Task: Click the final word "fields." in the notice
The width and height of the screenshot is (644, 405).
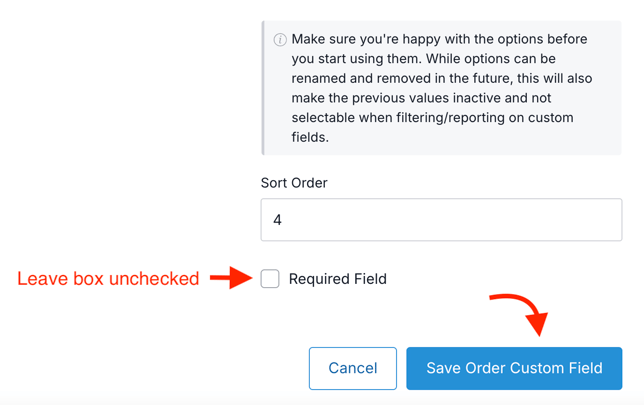Action: [310, 137]
